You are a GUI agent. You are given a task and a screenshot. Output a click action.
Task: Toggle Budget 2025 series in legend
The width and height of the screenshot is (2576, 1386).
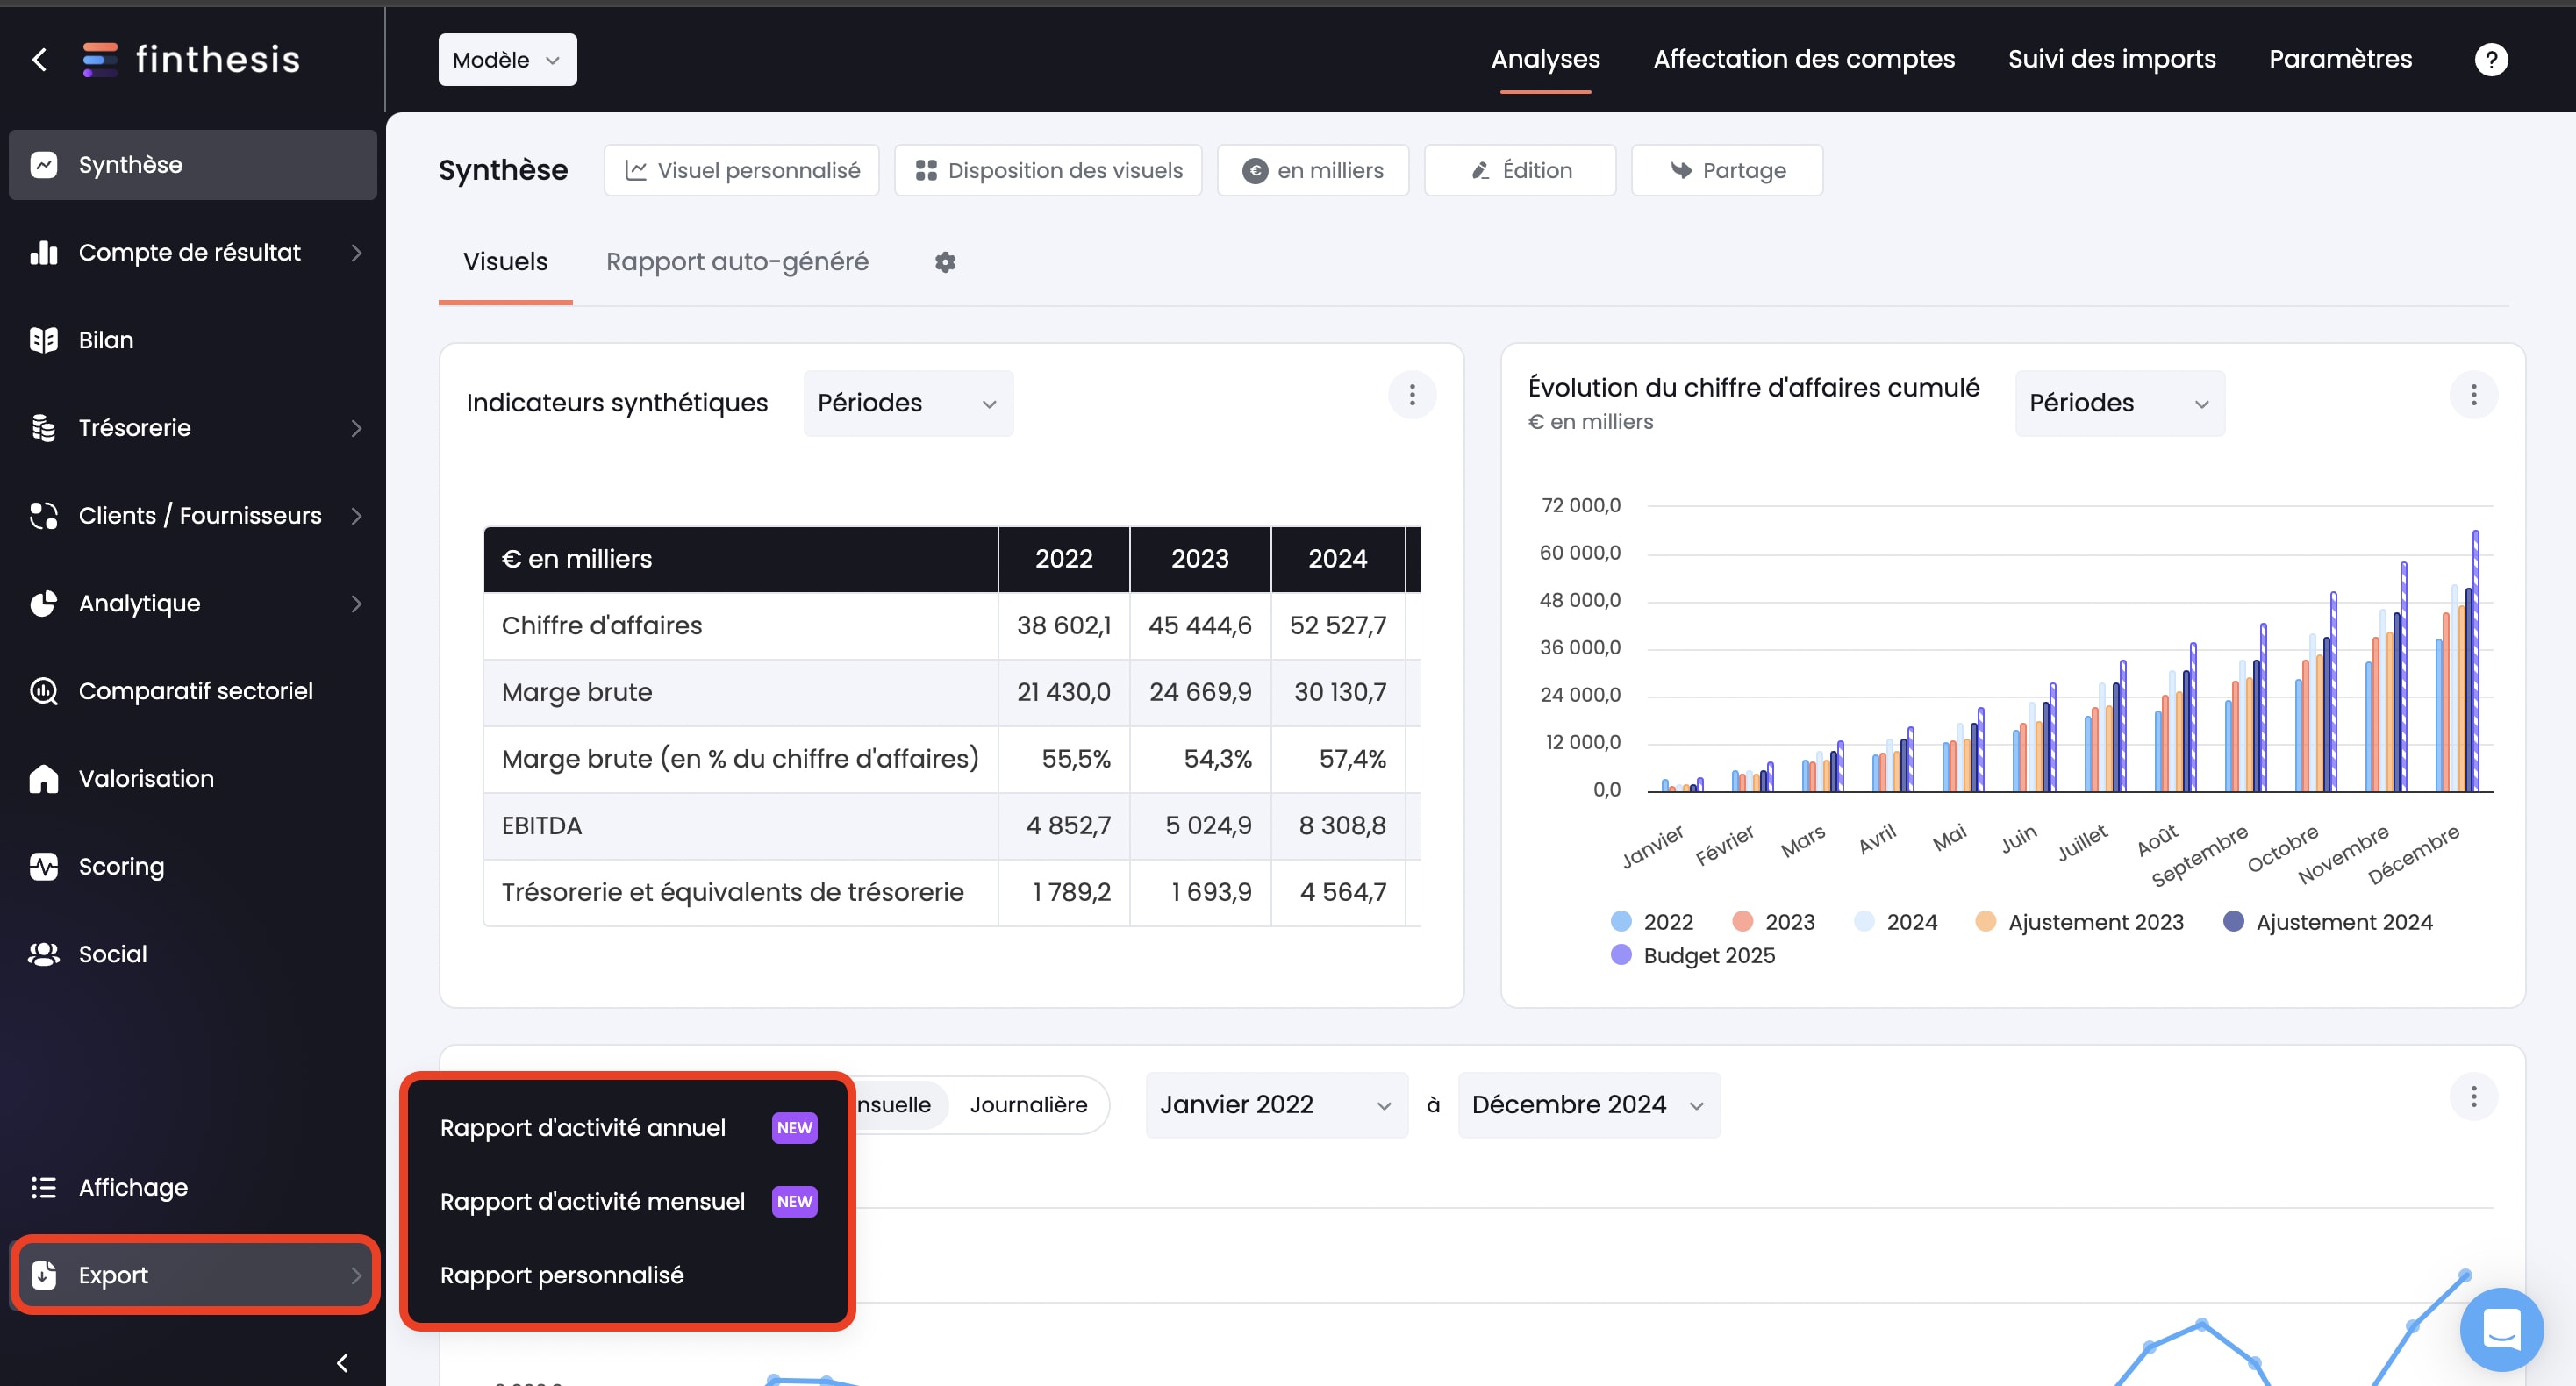coord(1693,955)
